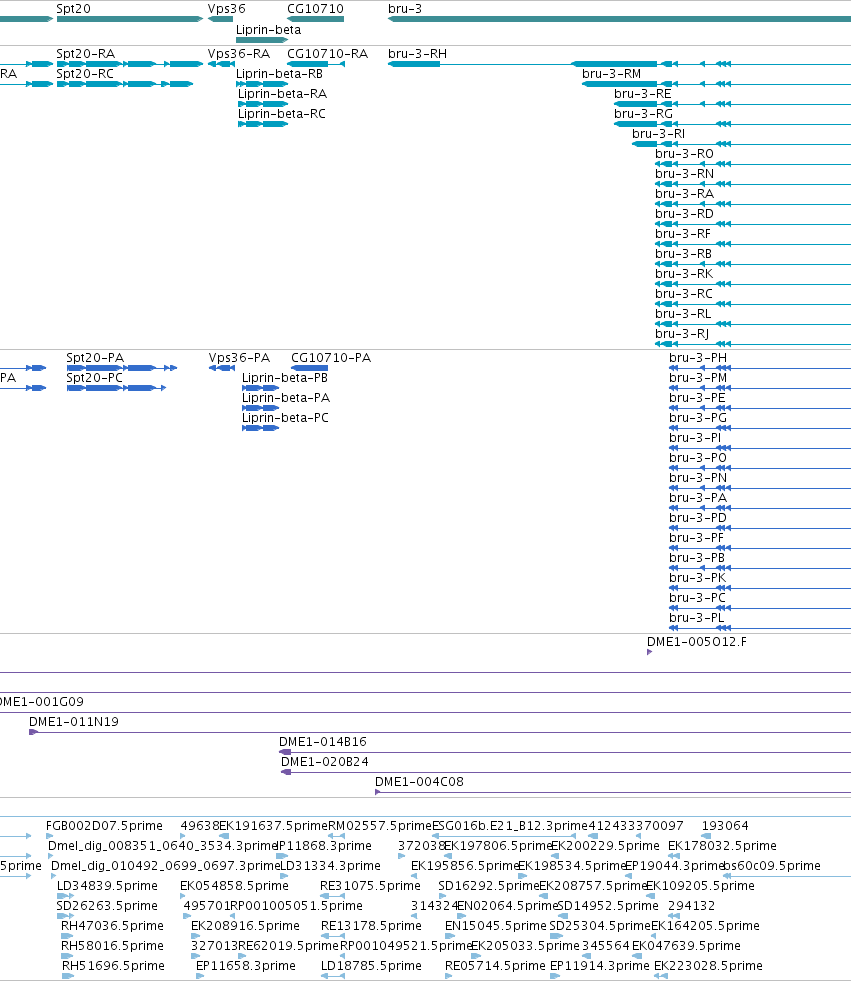Click transcript label bru-3-RJ

click(682, 334)
